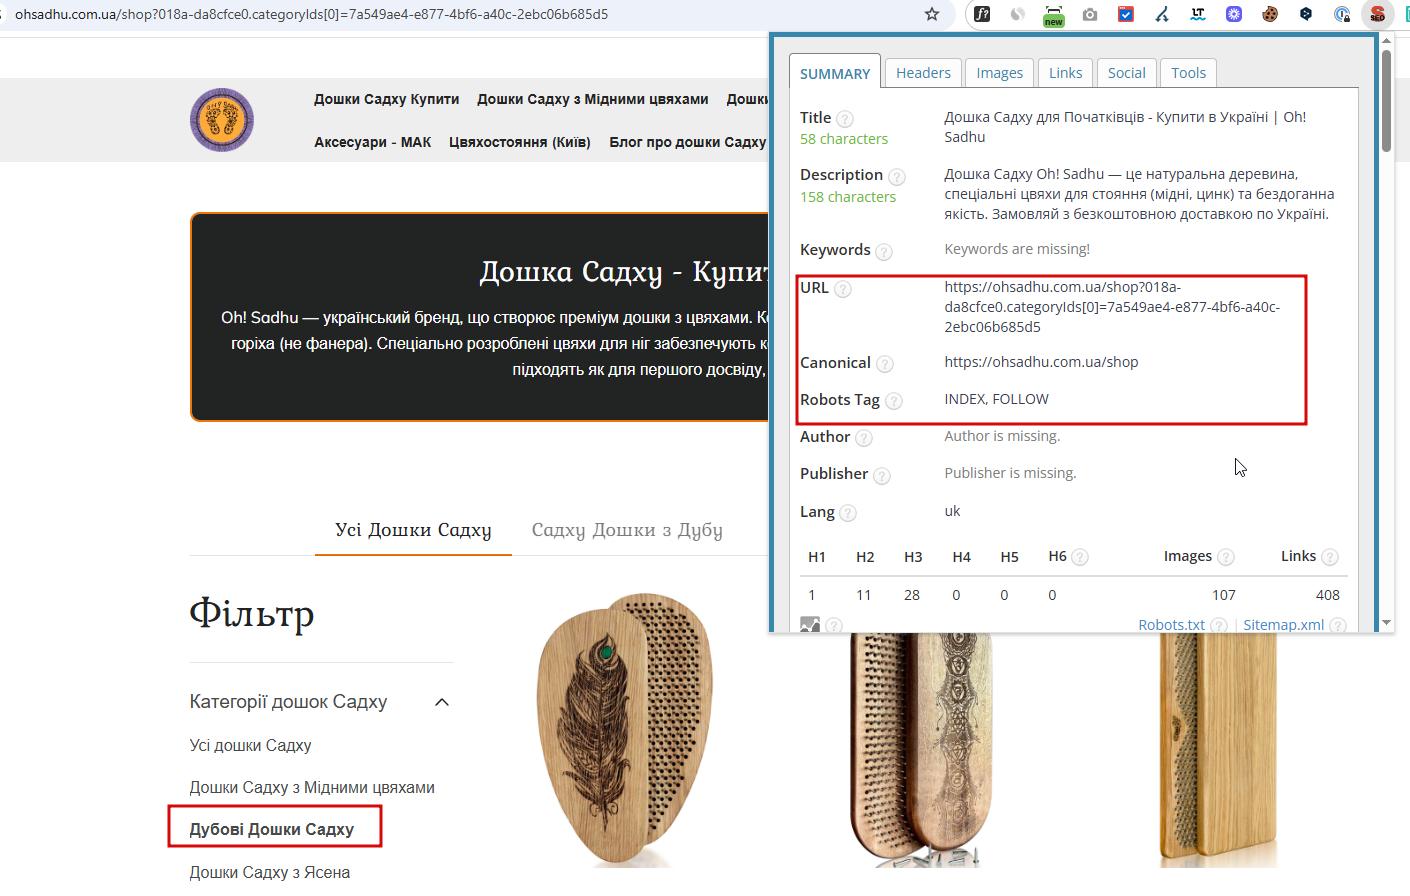Click the feather-engraved Sadhu board thumbnail
Image resolution: width=1410 pixels, height=896 pixels.
[x=625, y=728]
